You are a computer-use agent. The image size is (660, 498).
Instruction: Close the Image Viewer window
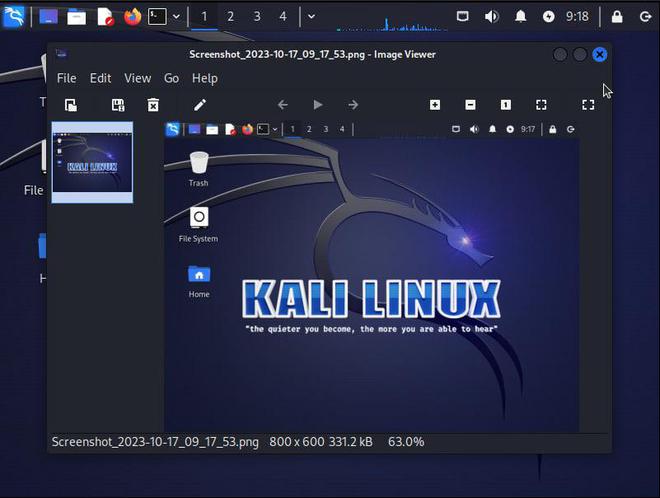599,54
